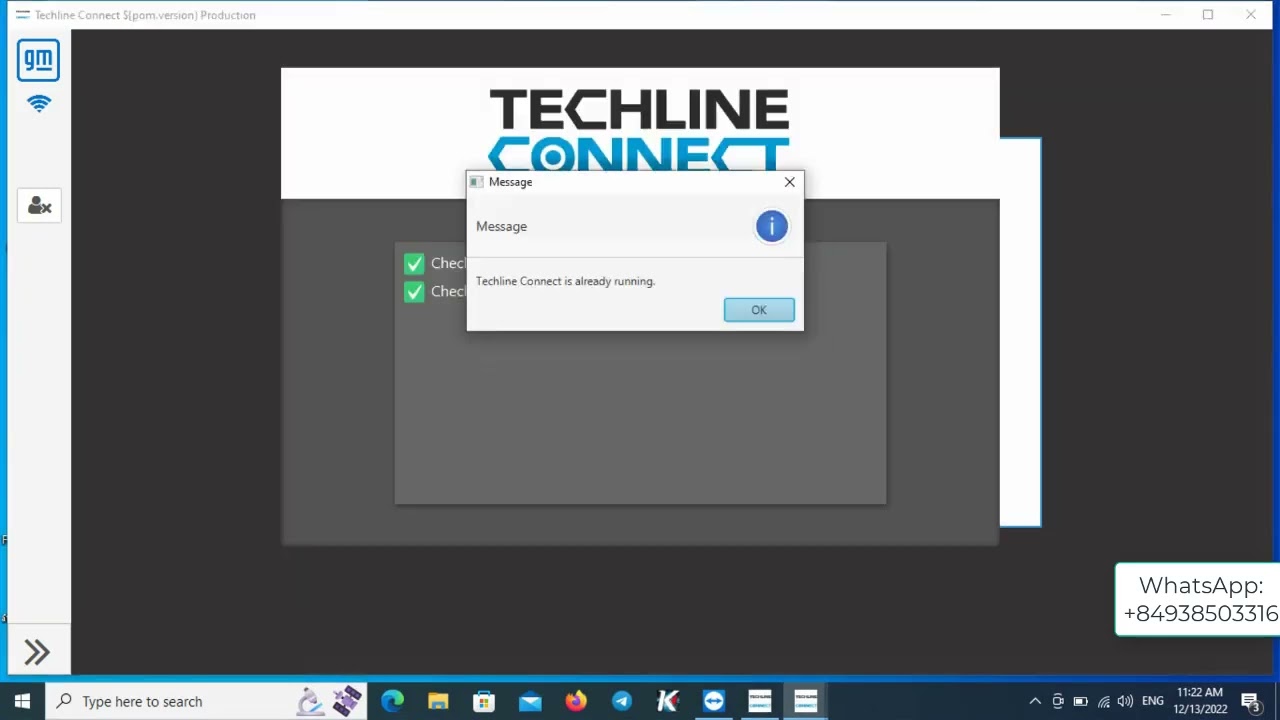Click the blue info icon in dialog
The image size is (1280, 720).
771,226
